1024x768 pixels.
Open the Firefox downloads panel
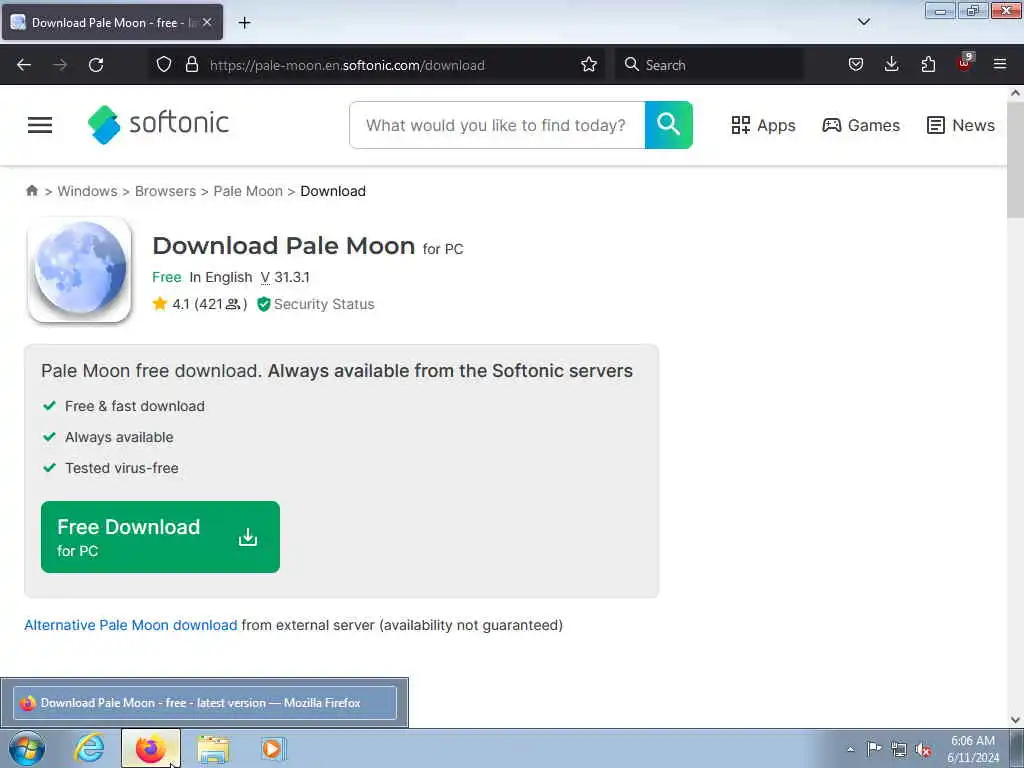click(891, 65)
